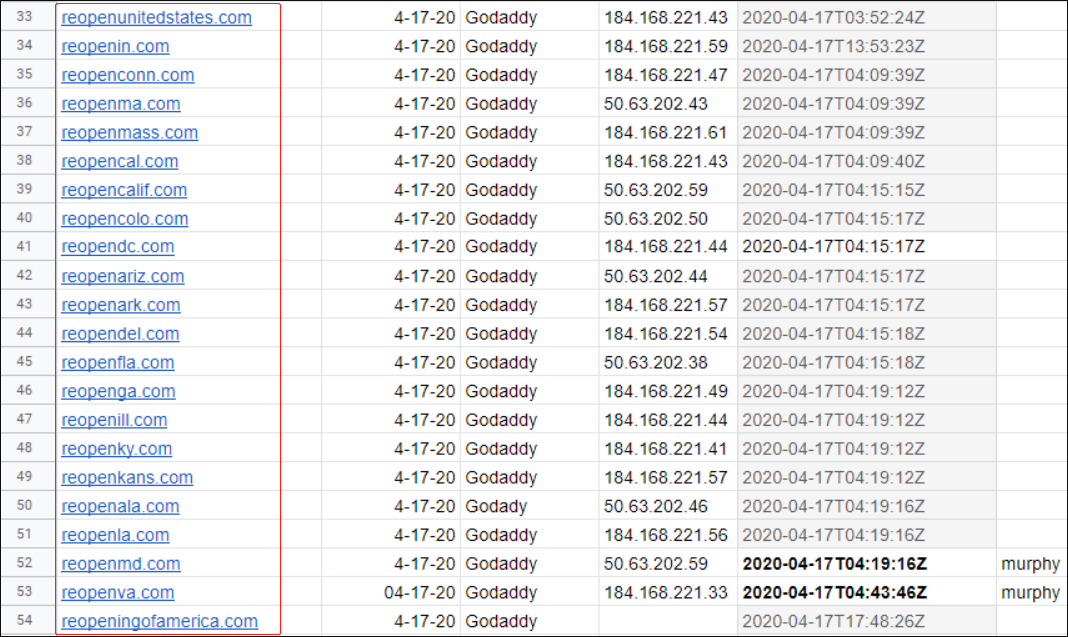The height and width of the screenshot is (637, 1068).
Task: Open the reopenconn.com link
Action: tap(127, 75)
